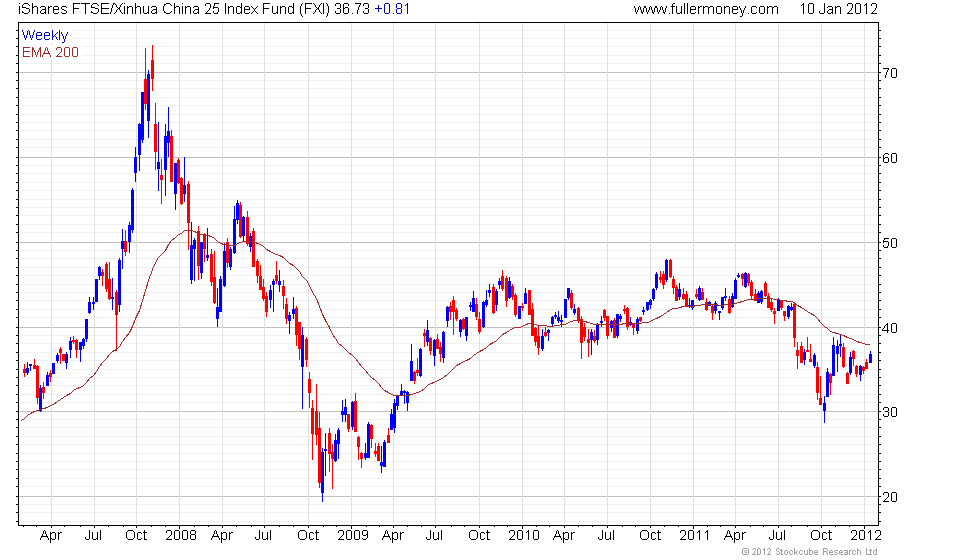Screen dimensions: 960x560
Task: Select the EMA 200 legend label
Action: (50, 52)
